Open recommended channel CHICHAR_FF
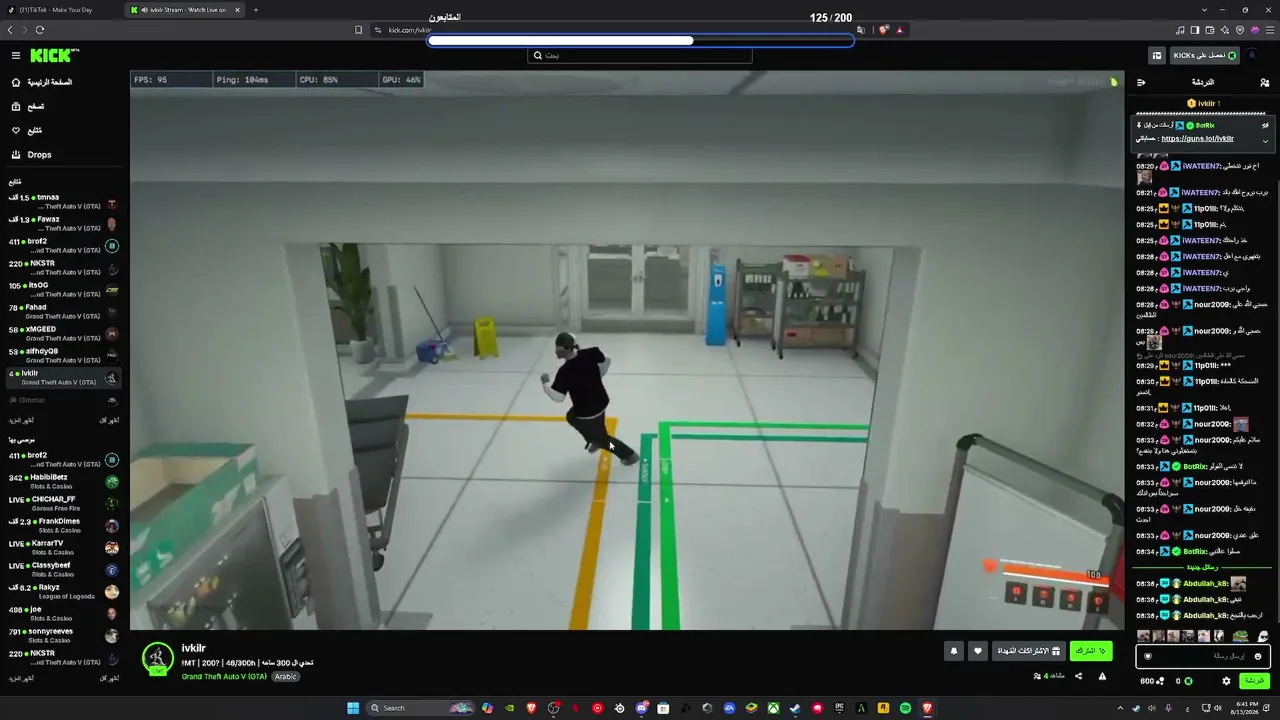The image size is (1280, 720). click(63, 503)
